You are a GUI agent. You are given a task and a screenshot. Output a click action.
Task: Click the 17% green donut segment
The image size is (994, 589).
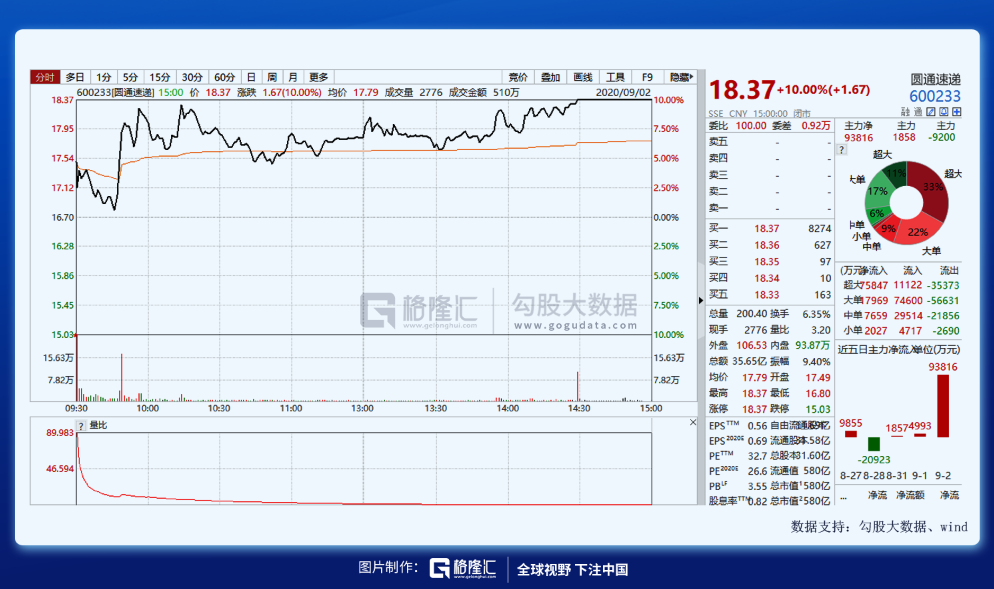(877, 191)
